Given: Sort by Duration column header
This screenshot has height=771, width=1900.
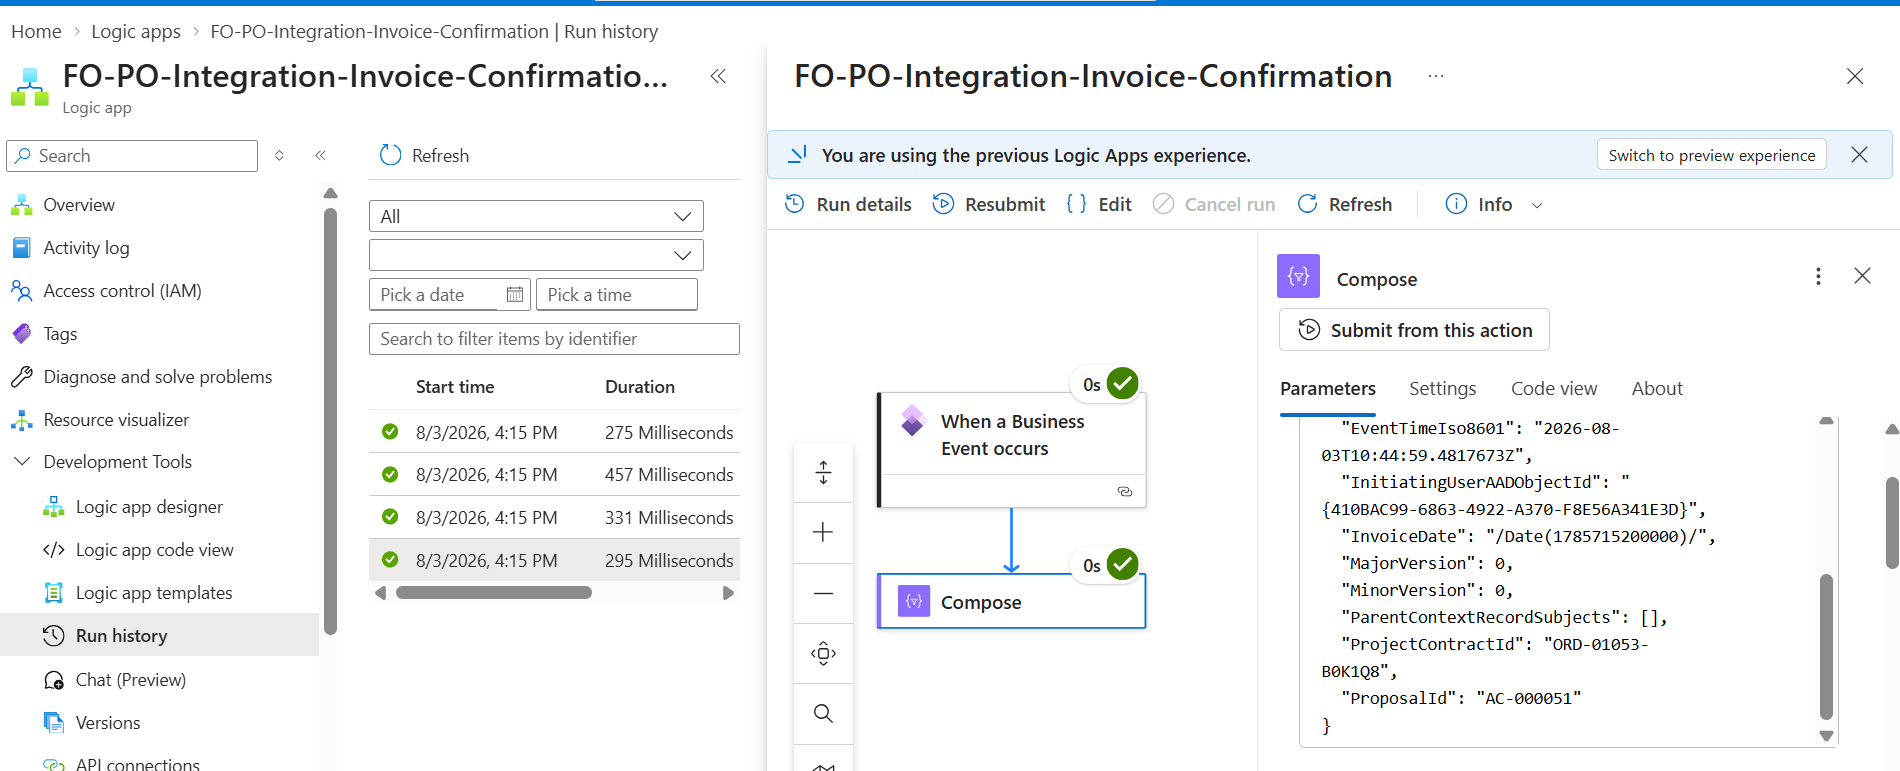Looking at the screenshot, I should pos(640,387).
